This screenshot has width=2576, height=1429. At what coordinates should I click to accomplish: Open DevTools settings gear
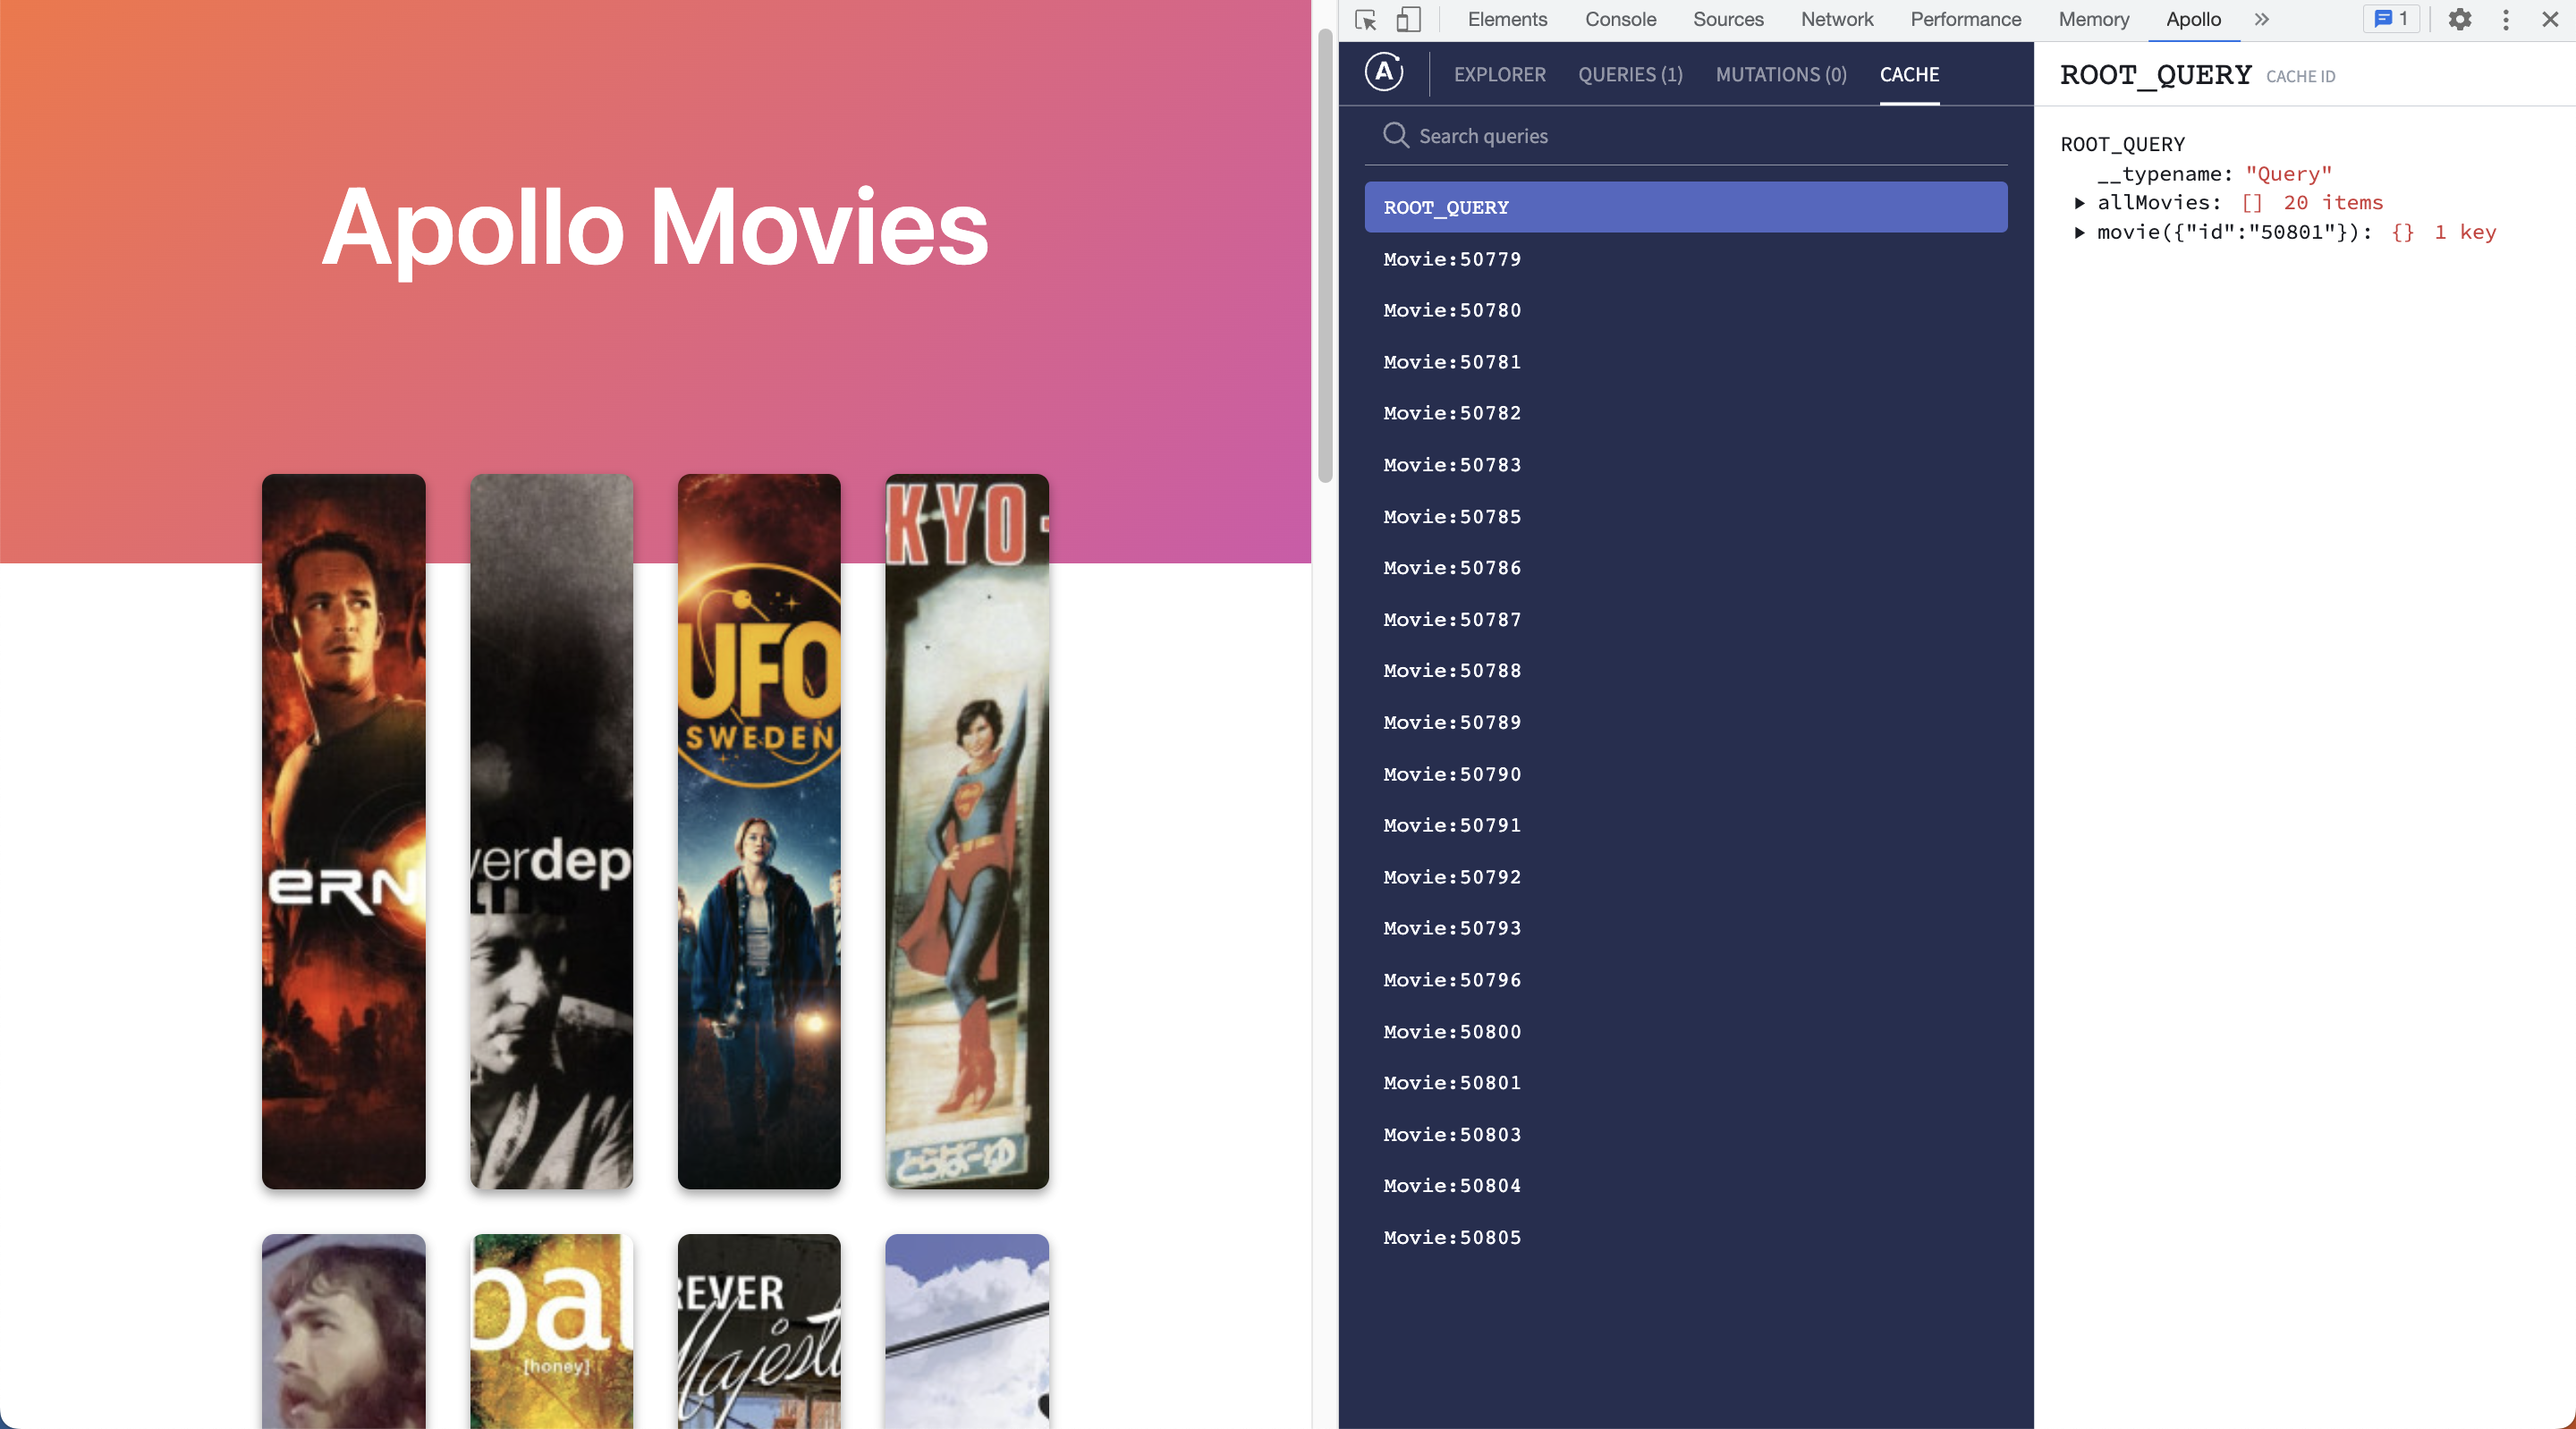click(2459, 20)
